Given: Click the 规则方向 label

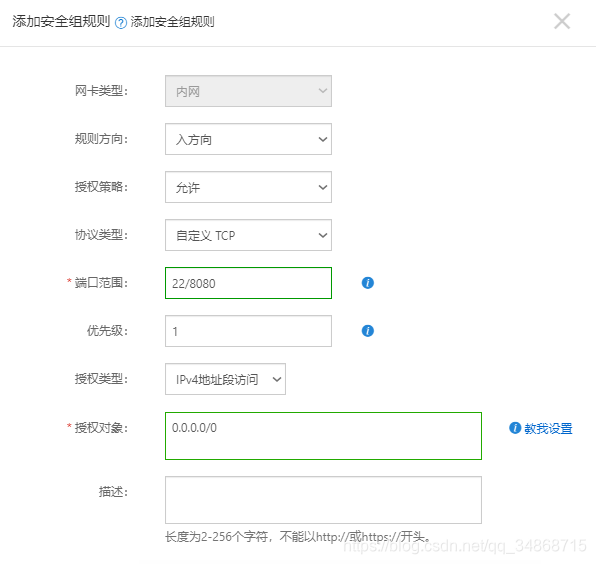Looking at the screenshot, I should [x=101, y=139].
